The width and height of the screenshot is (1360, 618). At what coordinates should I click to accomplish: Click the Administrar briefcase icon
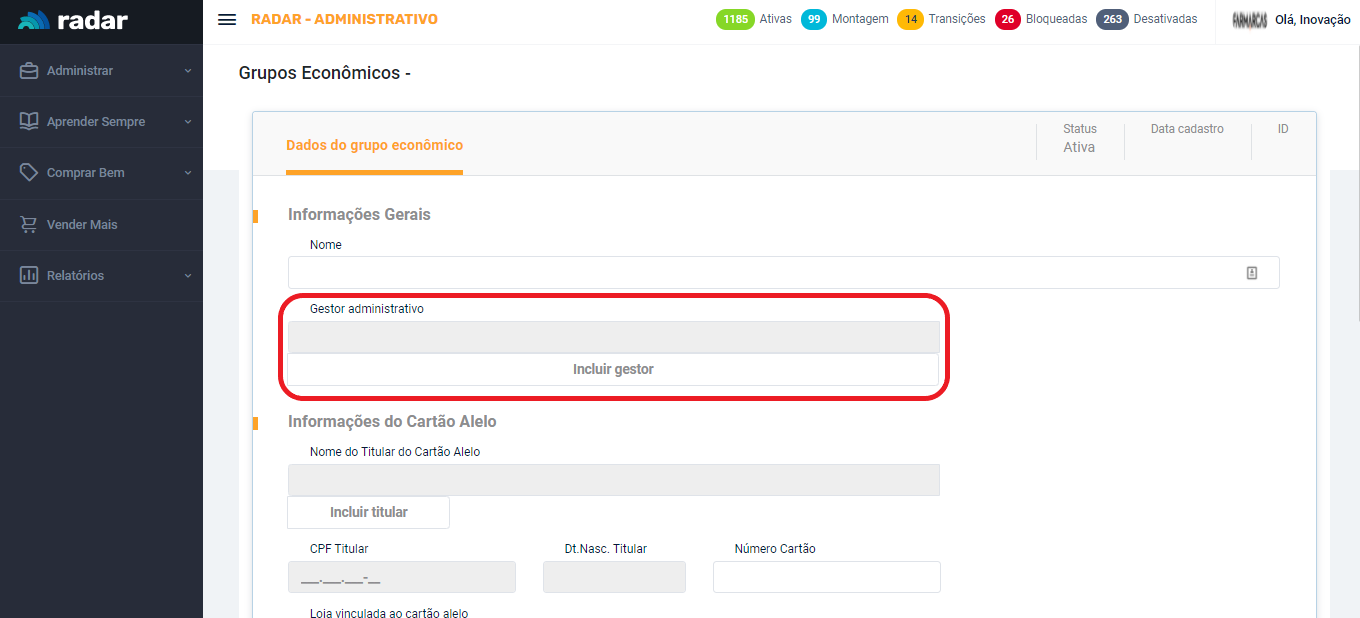coord(29,71)
